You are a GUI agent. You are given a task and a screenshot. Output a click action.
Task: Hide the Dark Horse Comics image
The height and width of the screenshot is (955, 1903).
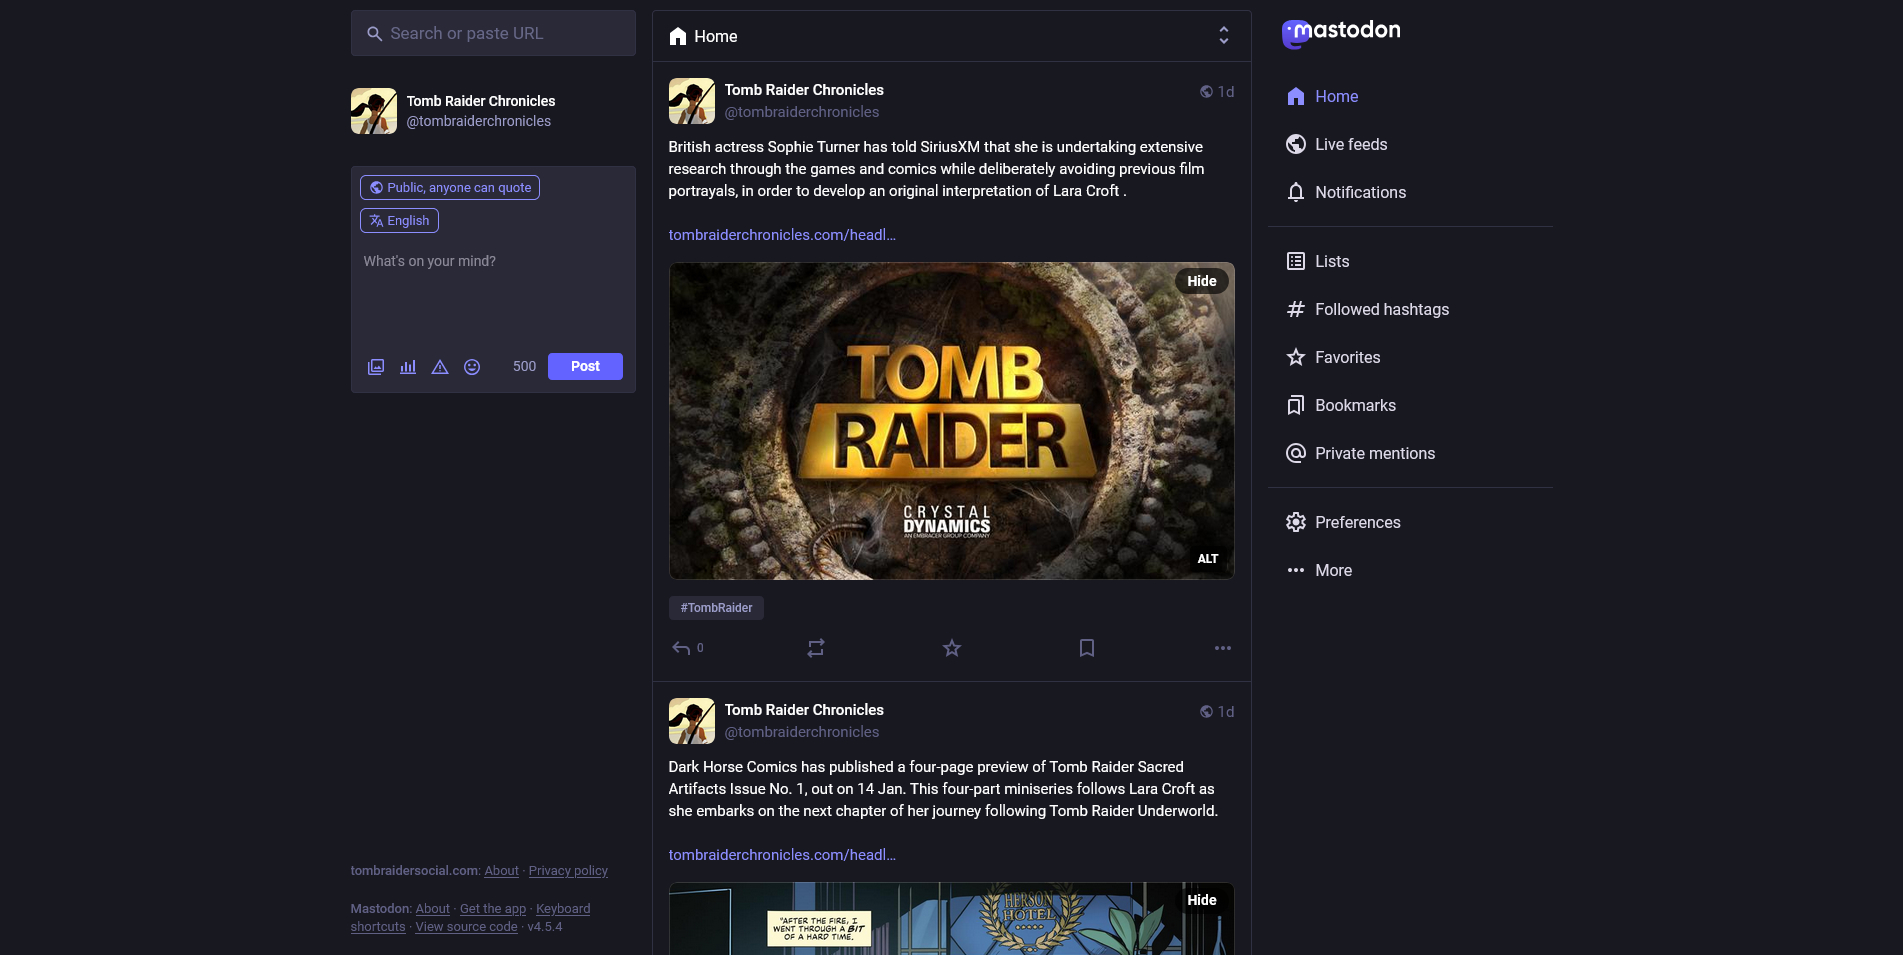[x=1201, y=900]
